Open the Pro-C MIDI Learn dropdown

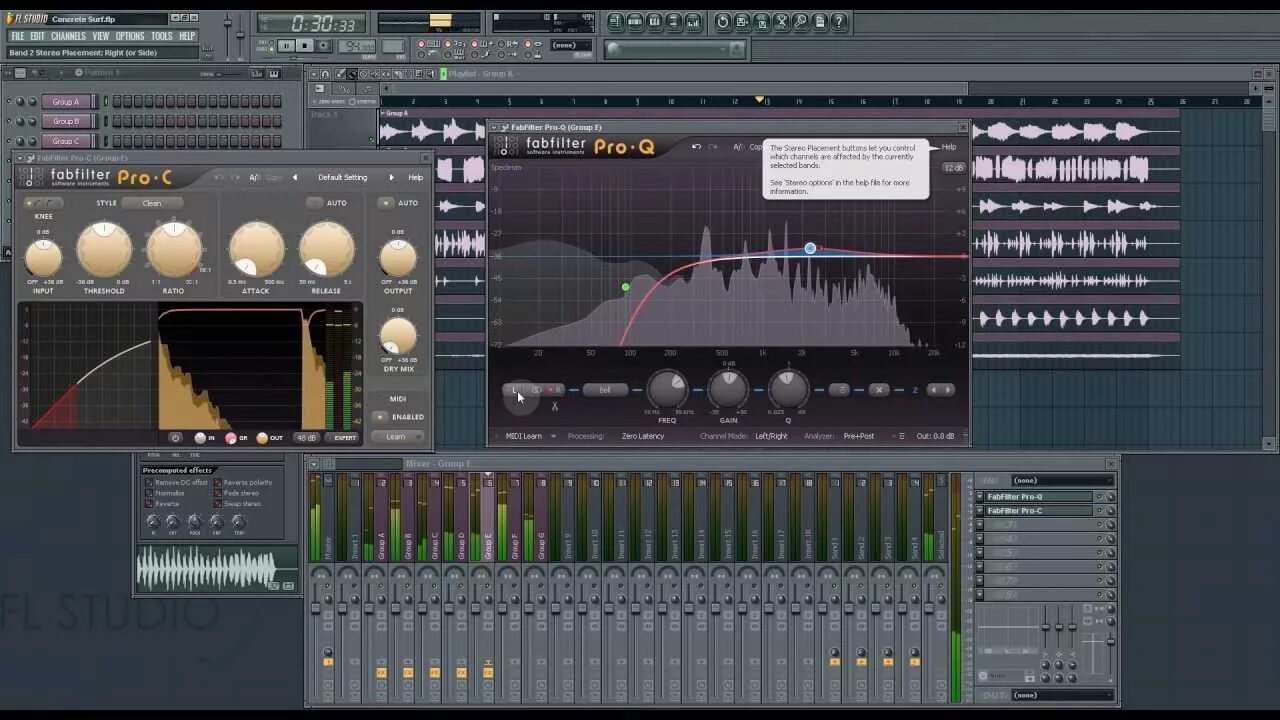399,437
